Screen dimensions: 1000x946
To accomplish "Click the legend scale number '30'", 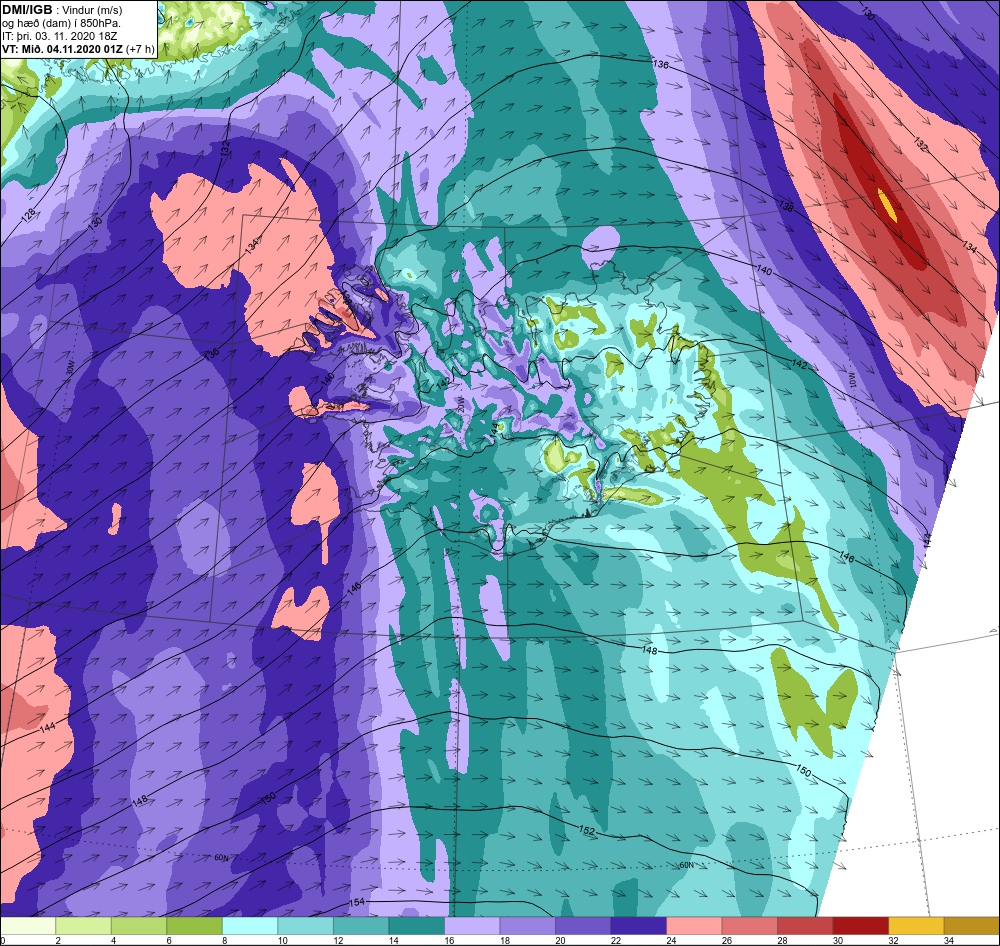I will (837, 940).
